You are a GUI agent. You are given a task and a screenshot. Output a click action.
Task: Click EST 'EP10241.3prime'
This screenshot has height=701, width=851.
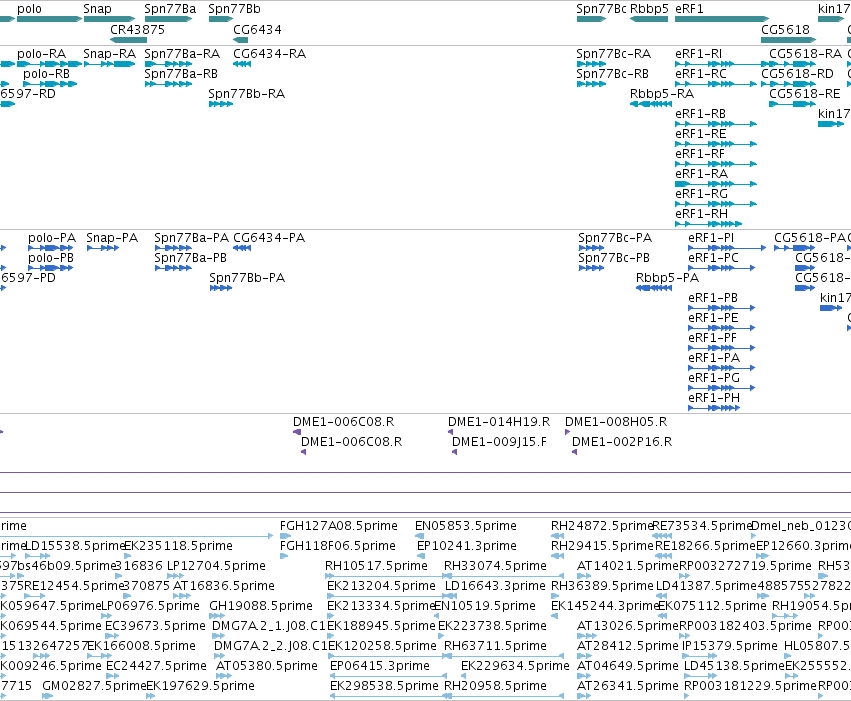467,546
